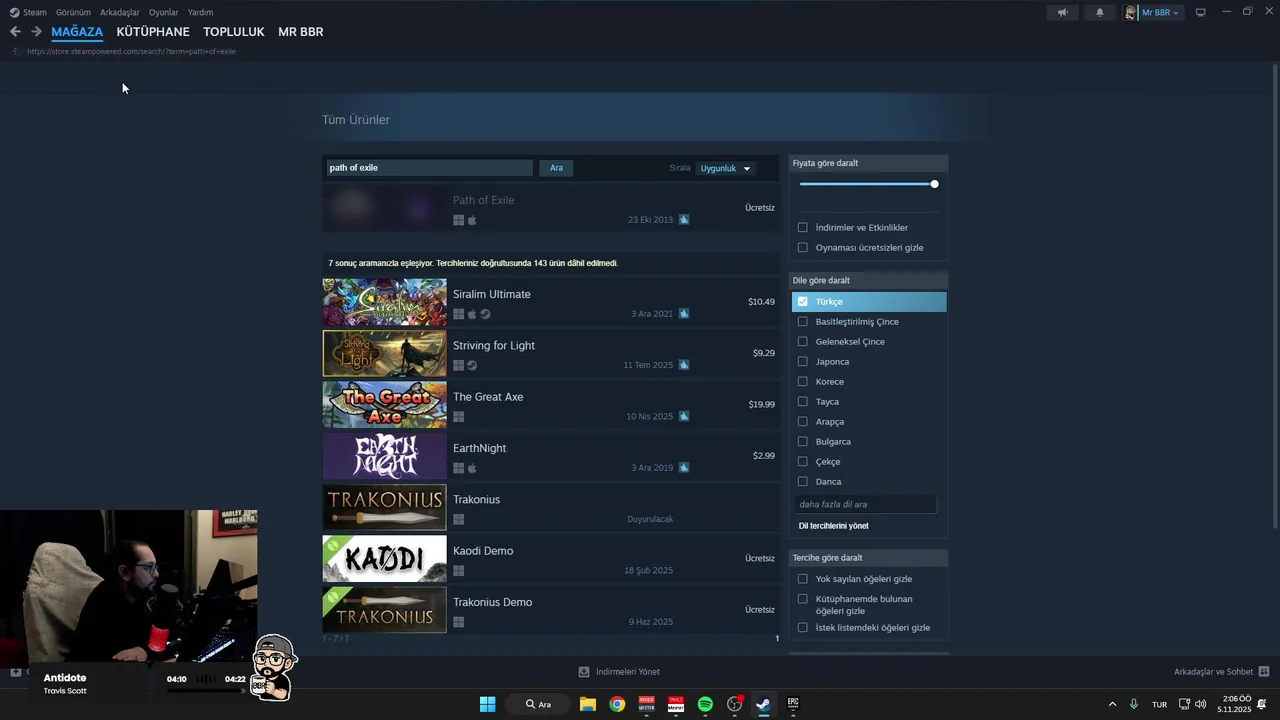This screenshot has width=1280, height=720.
Task: Switch to KÜTÜPHANE tab
Action: coord(153,32)
